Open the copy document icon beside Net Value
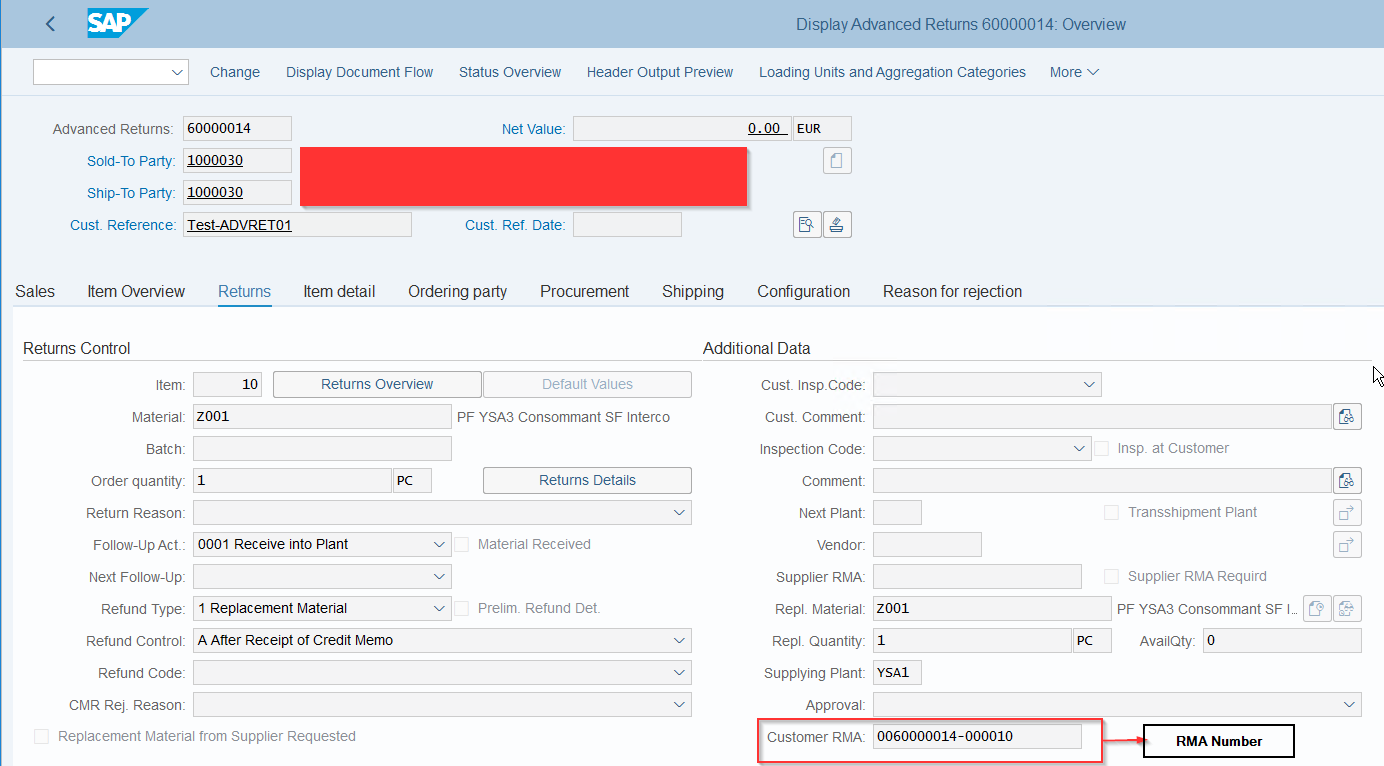 (x=837, y=160)
